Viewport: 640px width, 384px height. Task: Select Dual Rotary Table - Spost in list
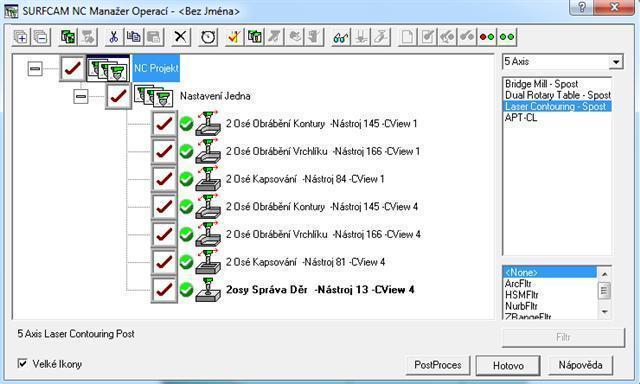(558, 95)
